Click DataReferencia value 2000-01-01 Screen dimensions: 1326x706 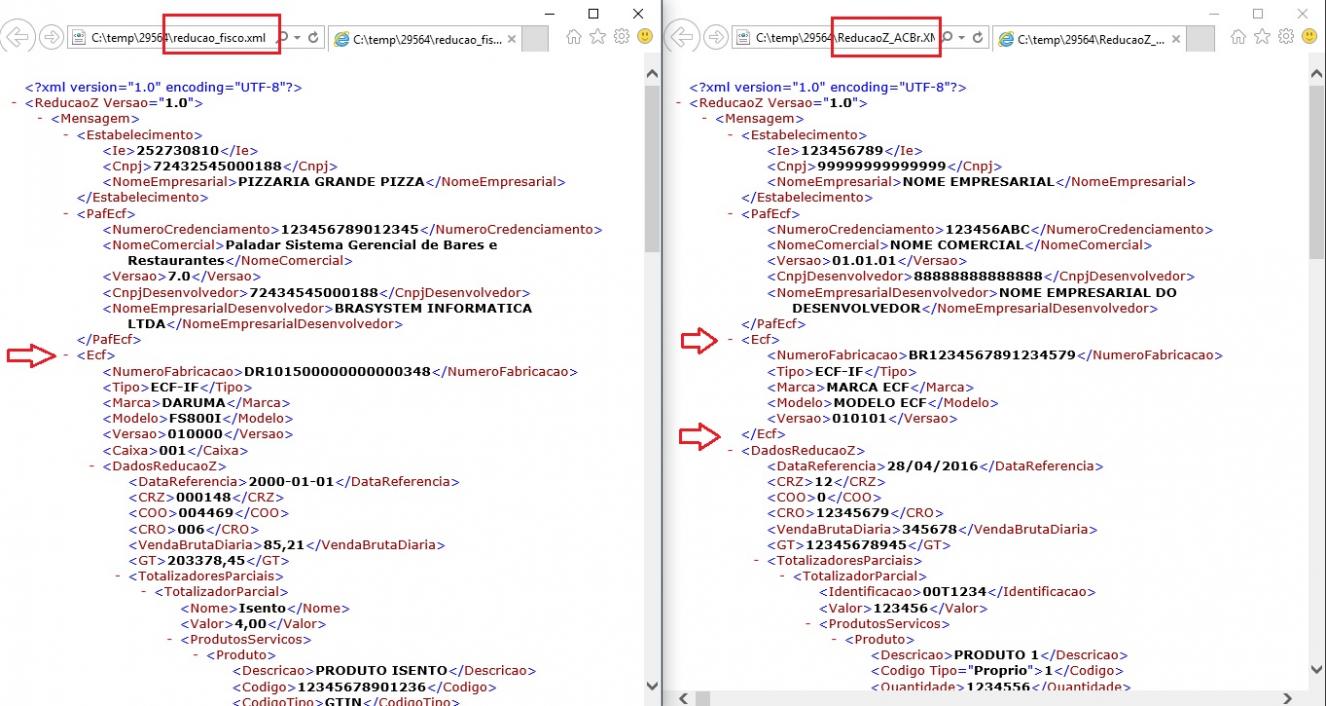tap(291, 481)
